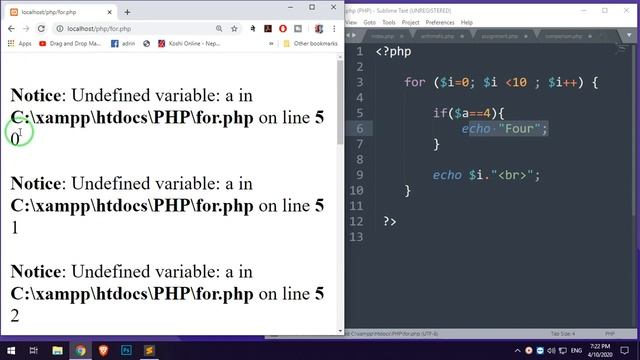Switch to the fourth Sublime file tab
The image size is (640, 360).
point(567,36)
